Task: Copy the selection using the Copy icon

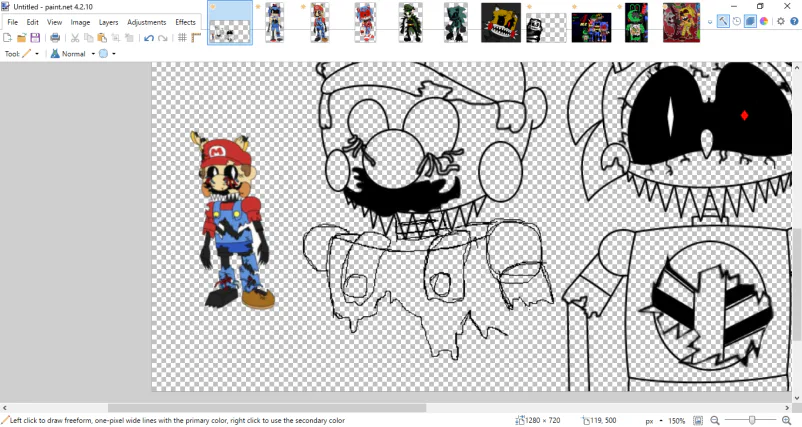Action: click(x=88, y=38)
